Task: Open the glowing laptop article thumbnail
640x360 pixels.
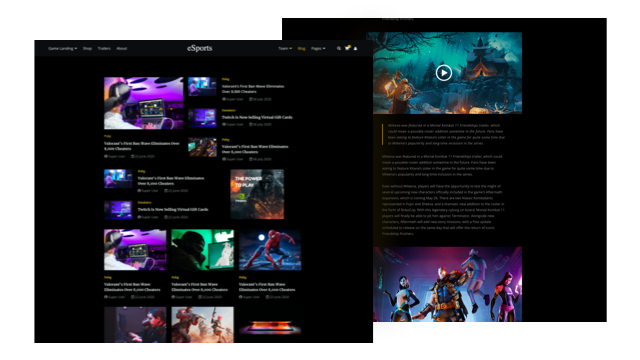Action: click(270, 325)
